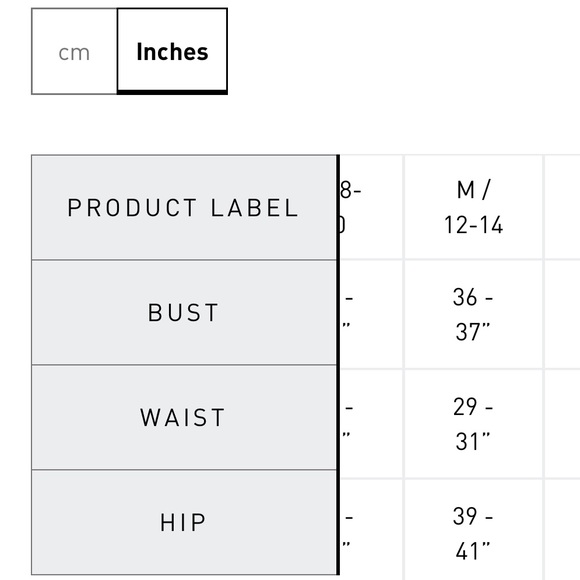Click the partially hidden bust cell
Screen dimensions: 580x580
pyautogui.click(x=371, y=314)
